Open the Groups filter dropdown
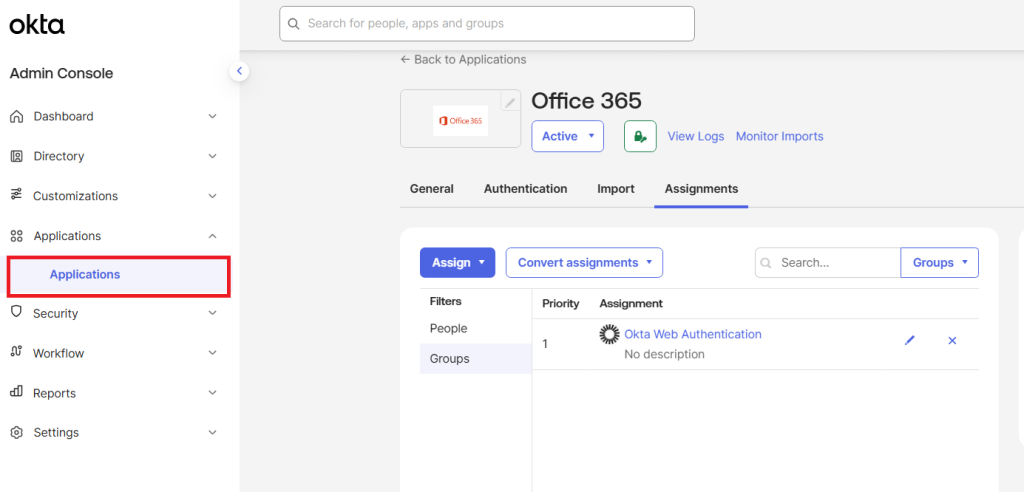This screenshot has width=1024, height=492. 939,263
